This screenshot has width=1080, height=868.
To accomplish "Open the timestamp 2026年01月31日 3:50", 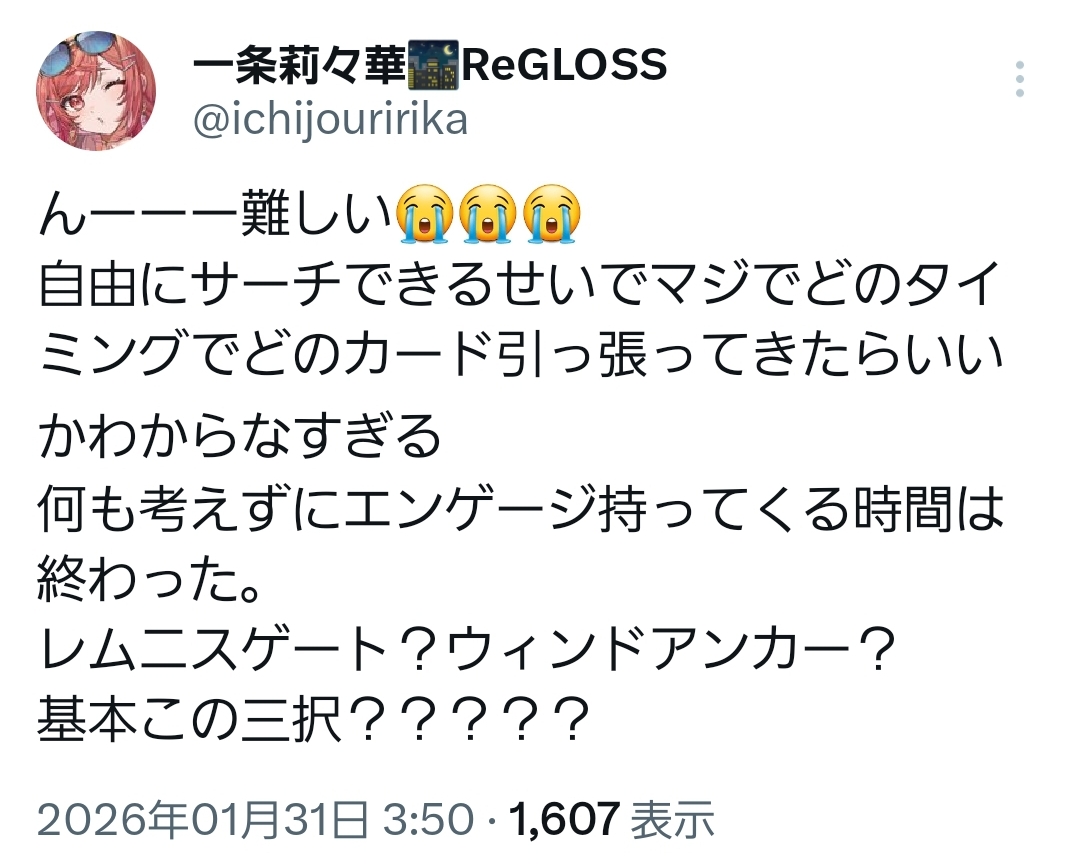I will pyautogui.click(x=256, y=820).
